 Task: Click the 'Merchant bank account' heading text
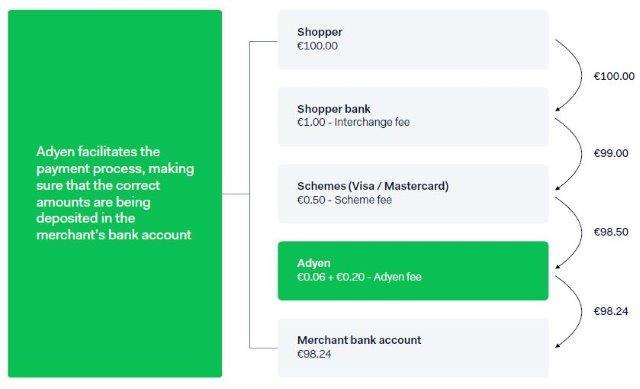[x=359, y=340]
